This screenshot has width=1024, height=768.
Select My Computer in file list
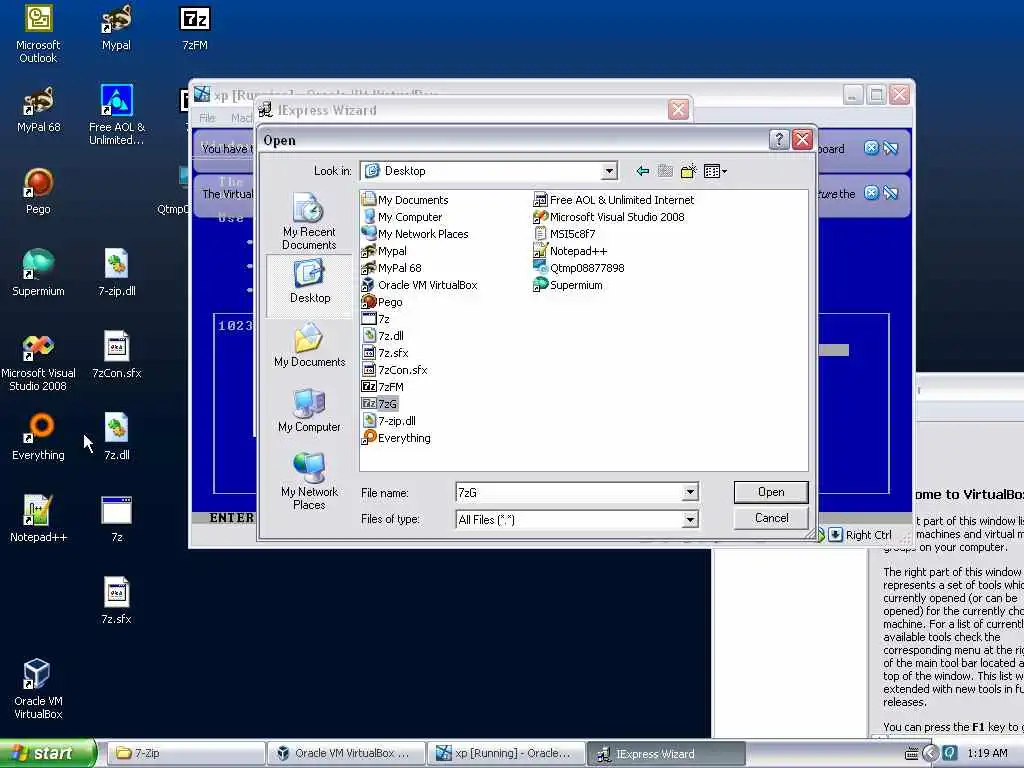tap(402, 217)
